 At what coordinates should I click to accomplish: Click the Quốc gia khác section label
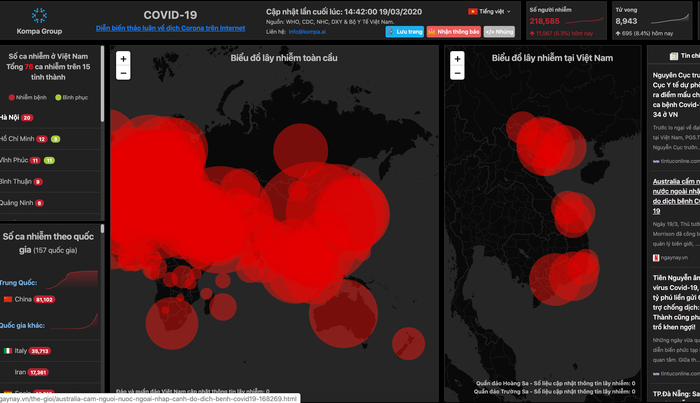pyautogui.click(x=22, y=325)
